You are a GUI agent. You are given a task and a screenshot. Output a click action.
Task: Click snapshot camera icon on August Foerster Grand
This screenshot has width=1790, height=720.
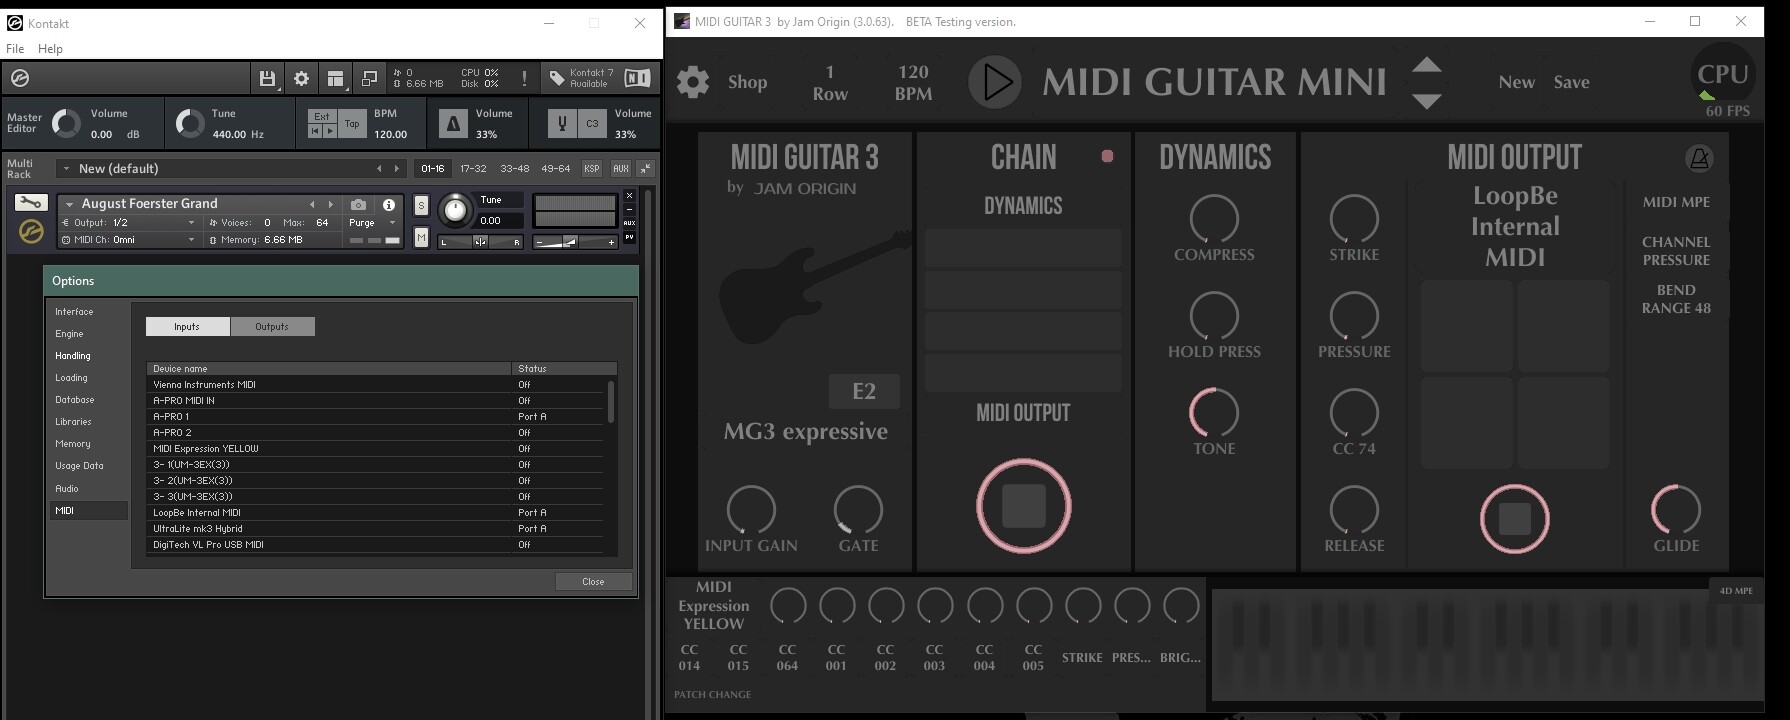click(x=358, y=204)
